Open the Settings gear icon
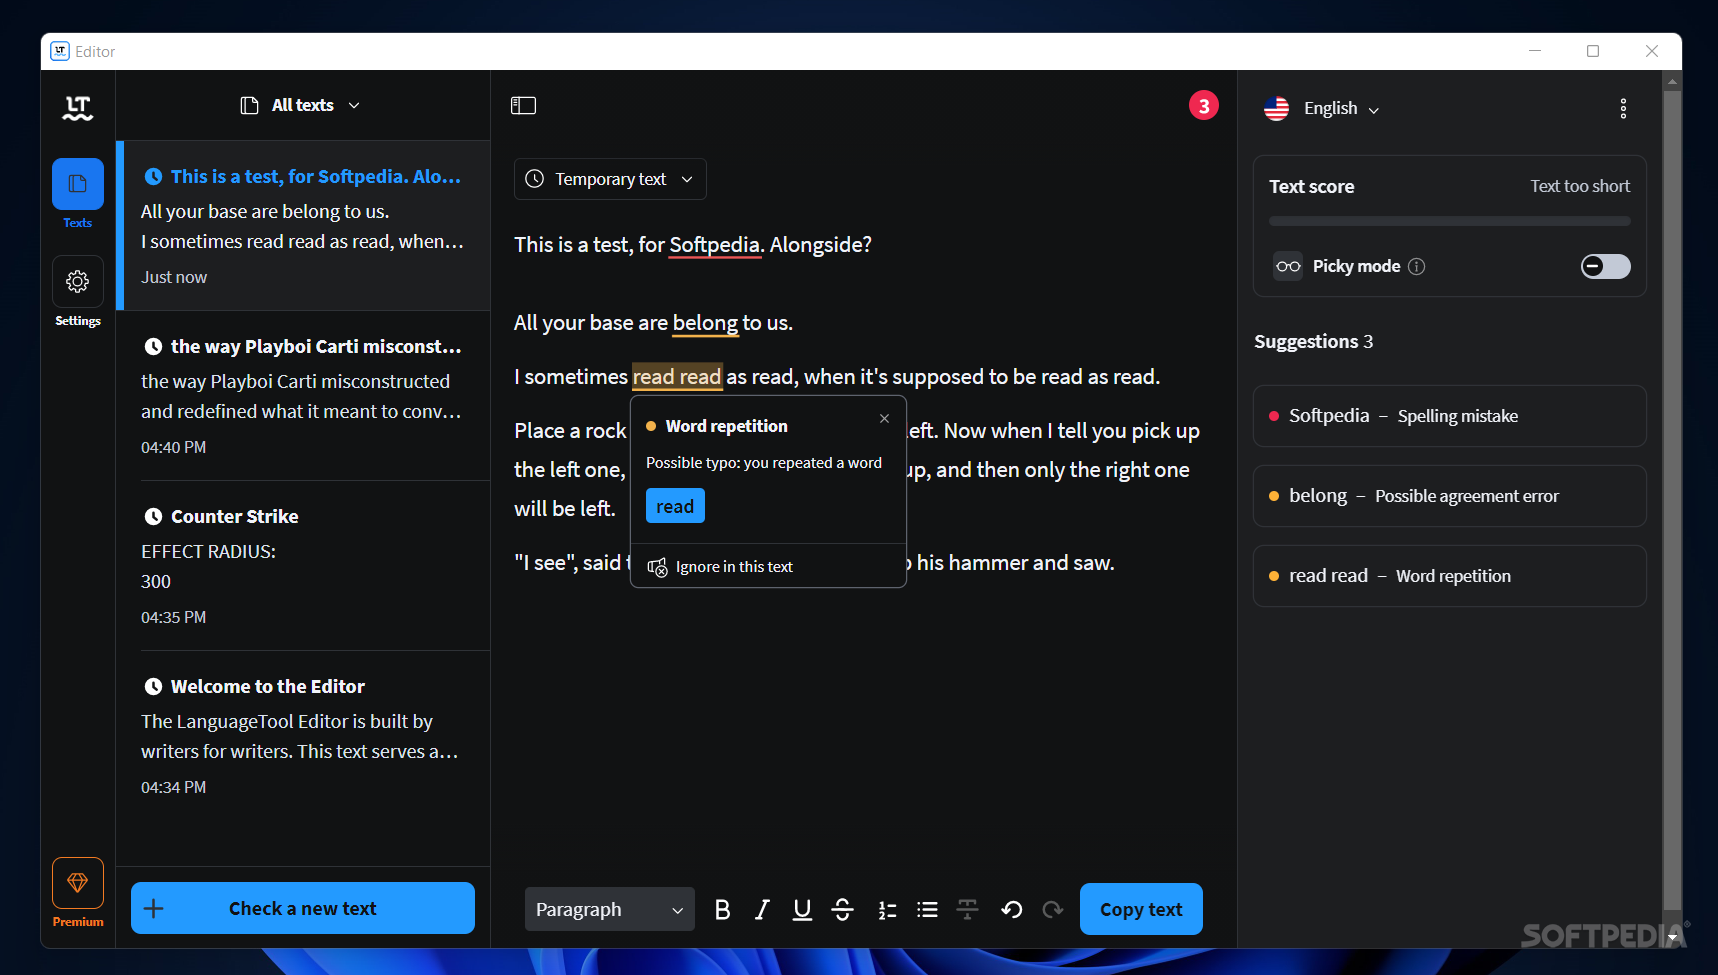This screenshot has width=1718, height=975. [78, 282]
